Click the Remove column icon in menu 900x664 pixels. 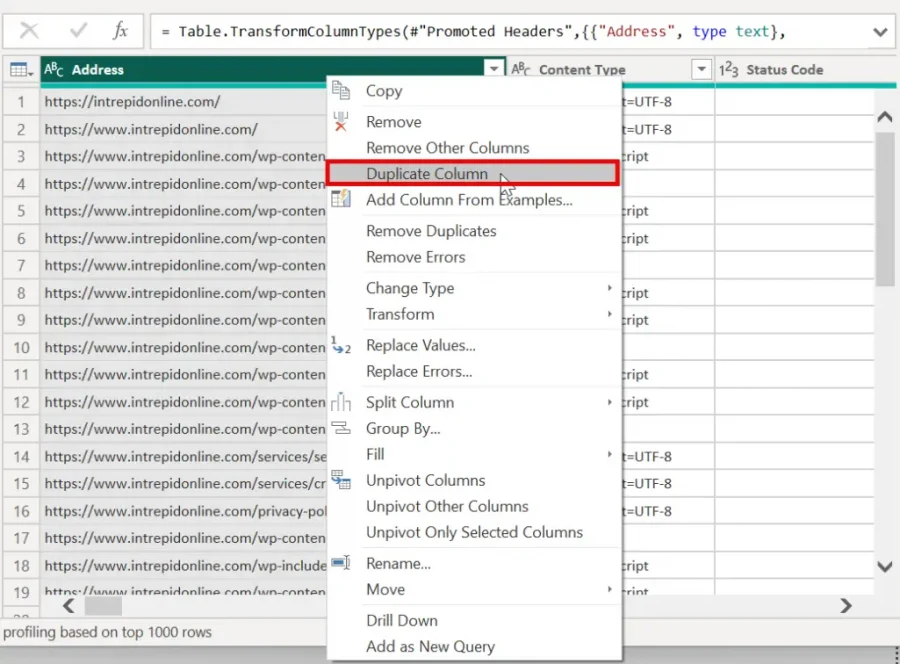coord(341,122)
